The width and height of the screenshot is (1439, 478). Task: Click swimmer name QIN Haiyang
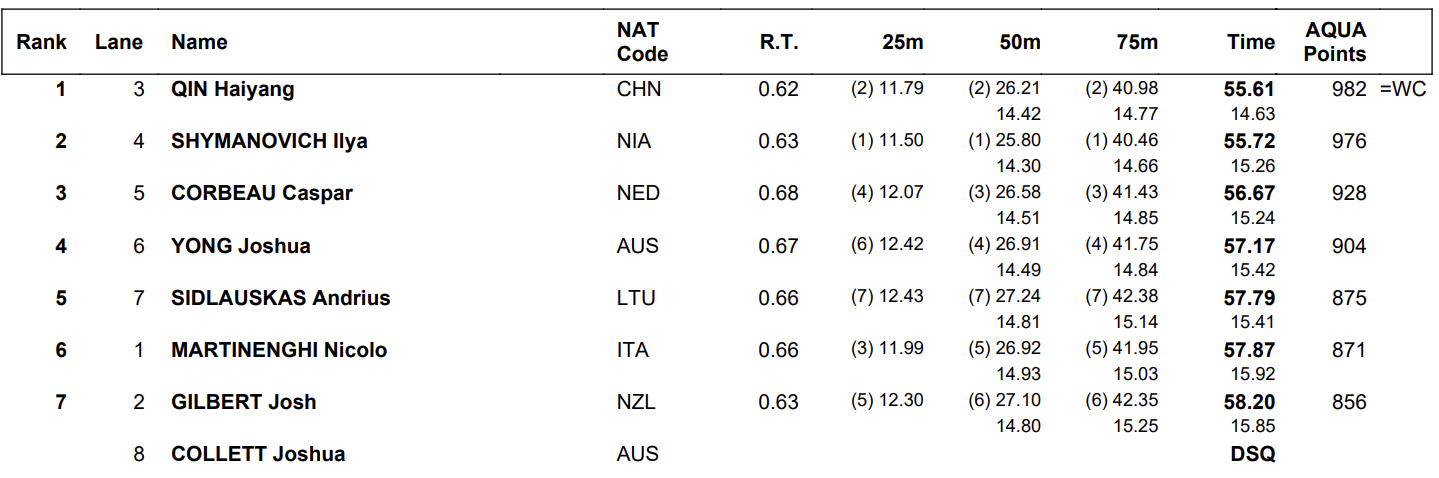233,89
